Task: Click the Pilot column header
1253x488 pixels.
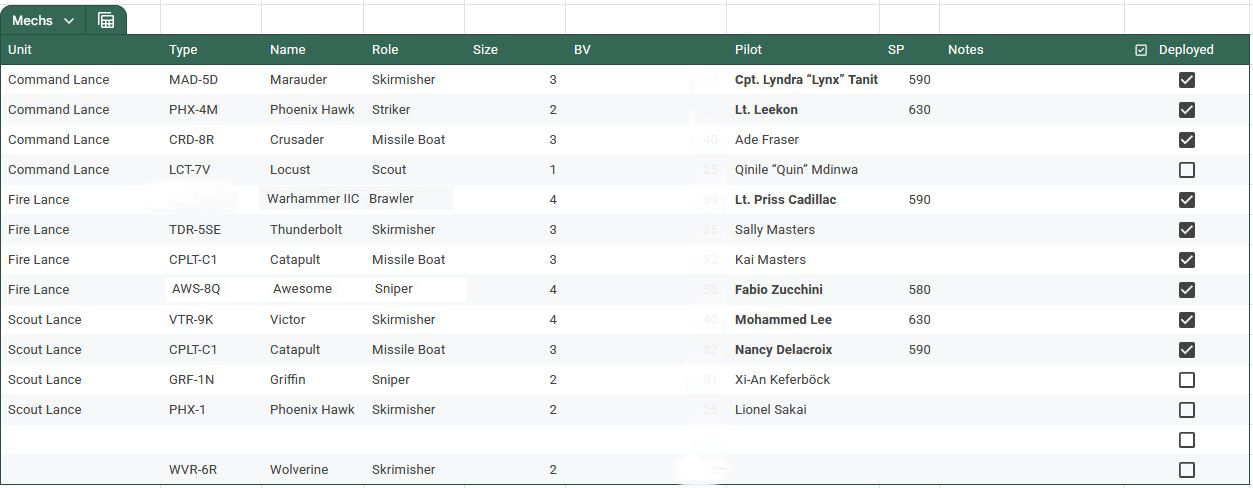Action: pyautogui.click(x=748, y=50)
